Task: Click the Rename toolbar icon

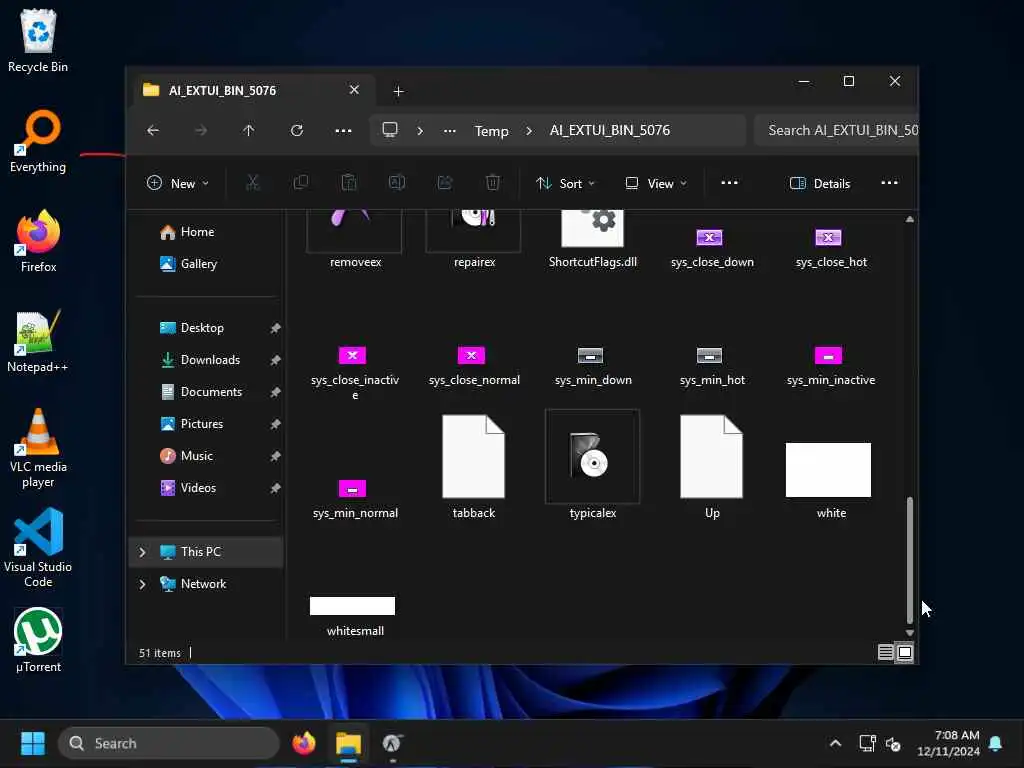Action: [396, 184]
